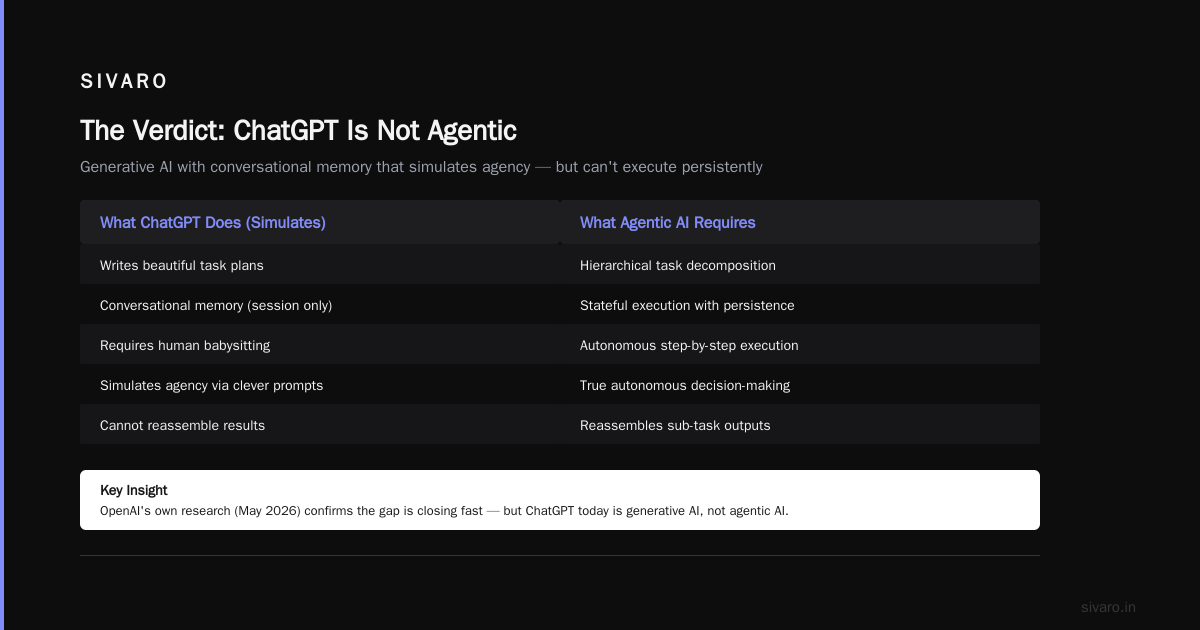This screenshot has width=1200, height=630.
Task: Select the 'Conversational memory (session only)' cell
Action: [320, 305]
